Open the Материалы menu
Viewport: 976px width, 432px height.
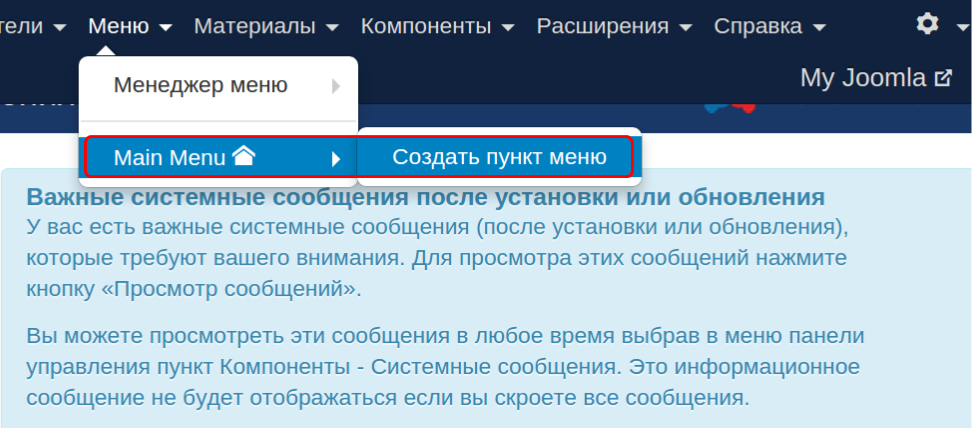pos(254,25)
